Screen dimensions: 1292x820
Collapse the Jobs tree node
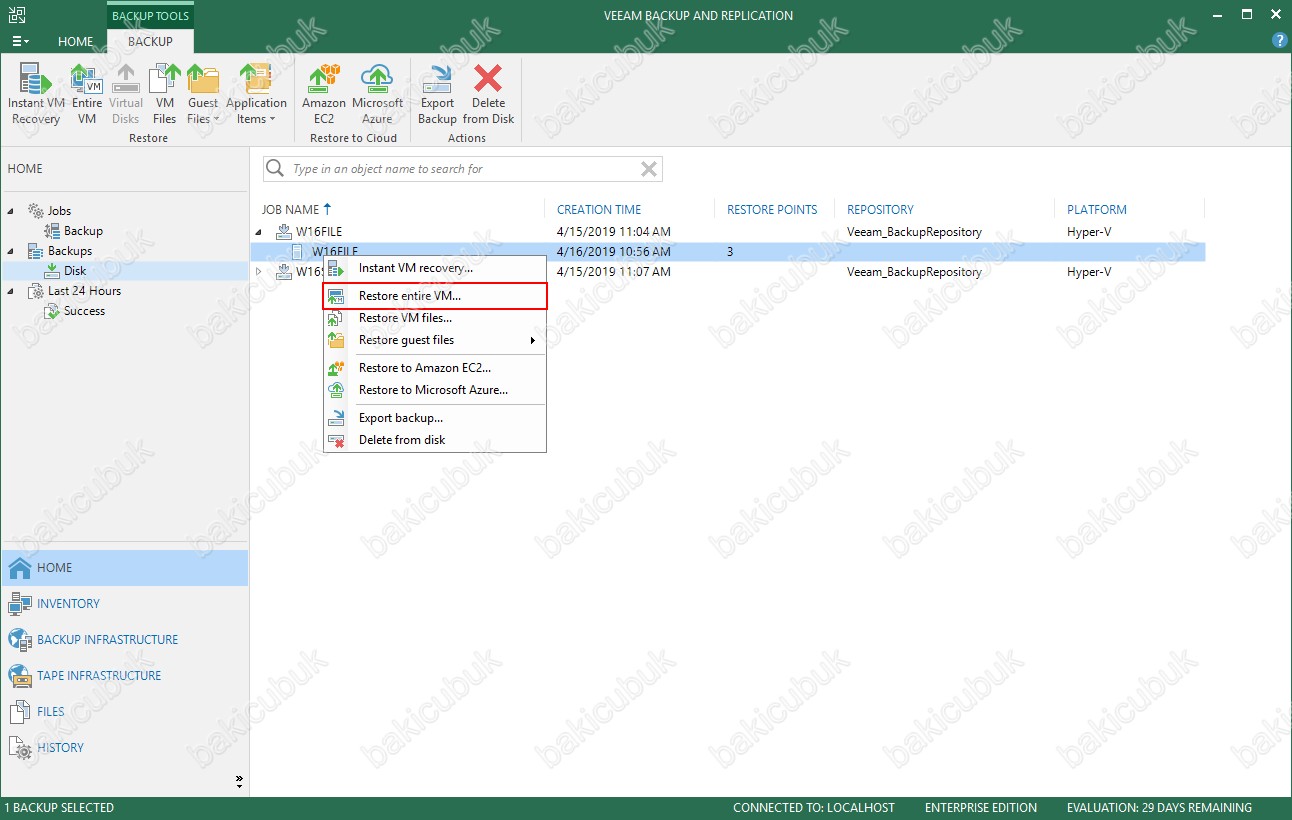[12, 211]
